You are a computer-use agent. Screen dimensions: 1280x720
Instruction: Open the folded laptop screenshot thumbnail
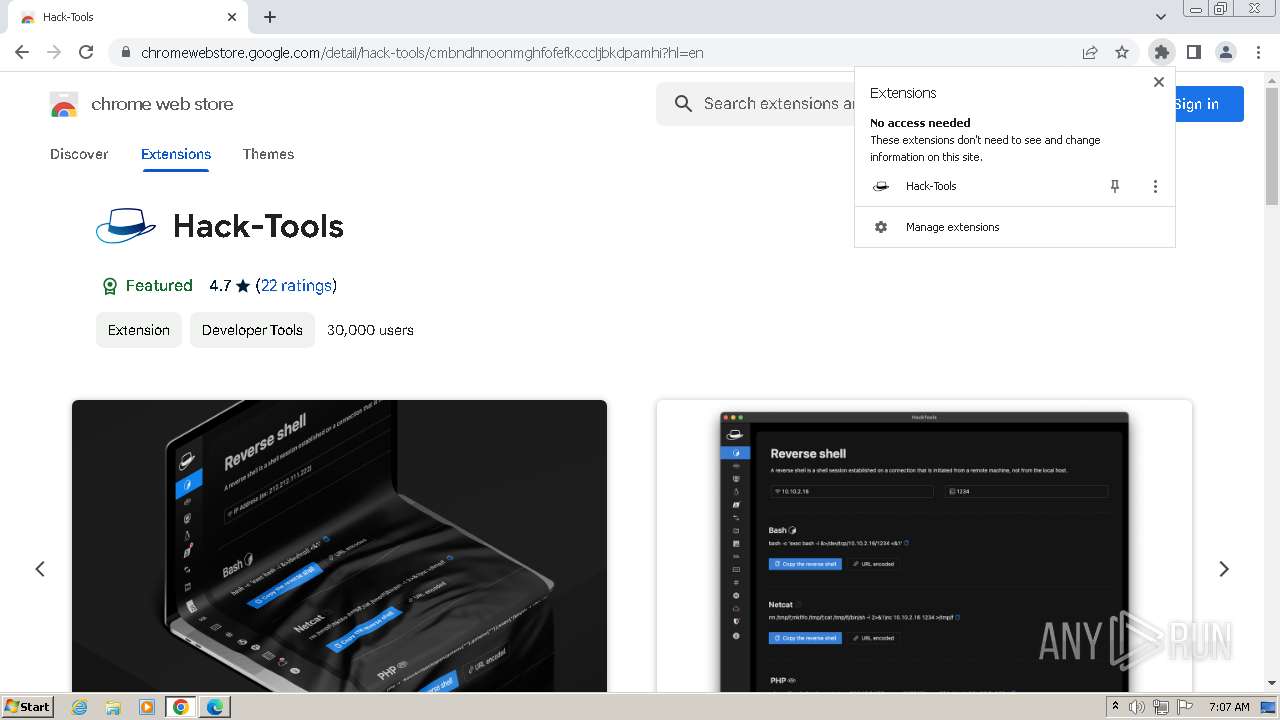click(339, 546)
